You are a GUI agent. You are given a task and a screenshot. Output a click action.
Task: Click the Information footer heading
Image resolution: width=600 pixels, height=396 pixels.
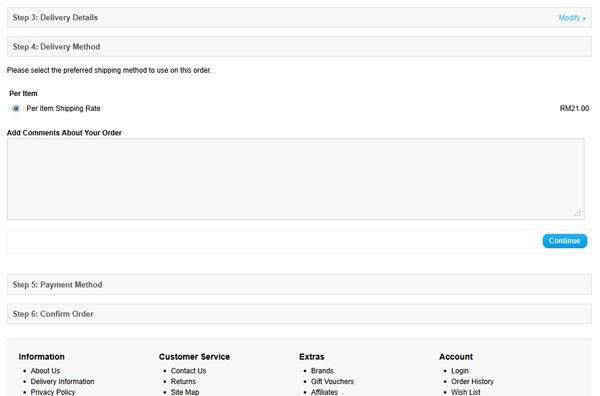[x=41, y=357]
